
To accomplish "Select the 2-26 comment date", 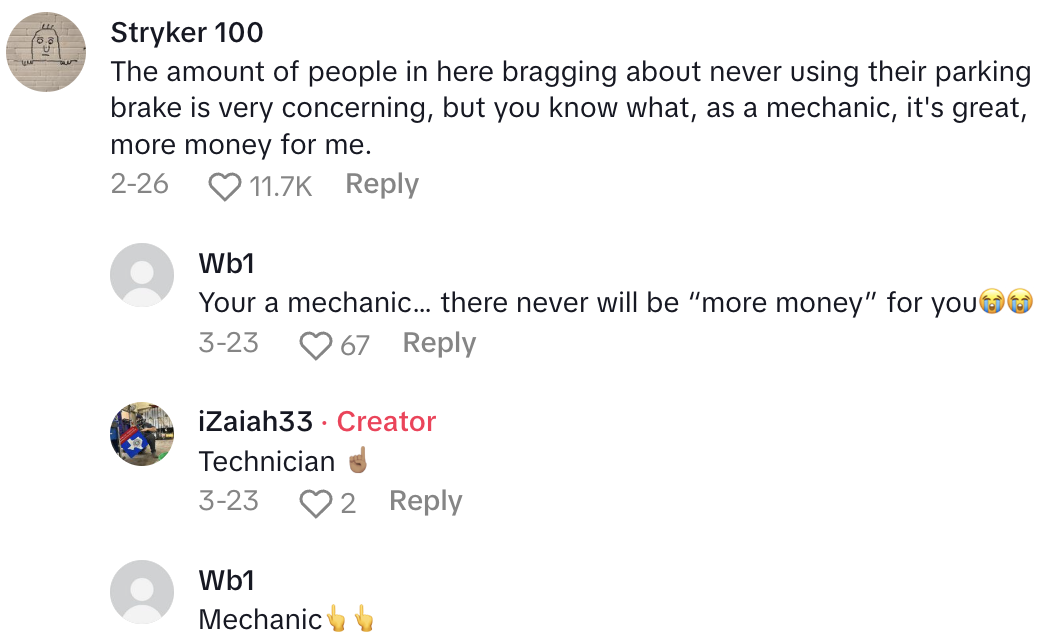I will [140, 184].
